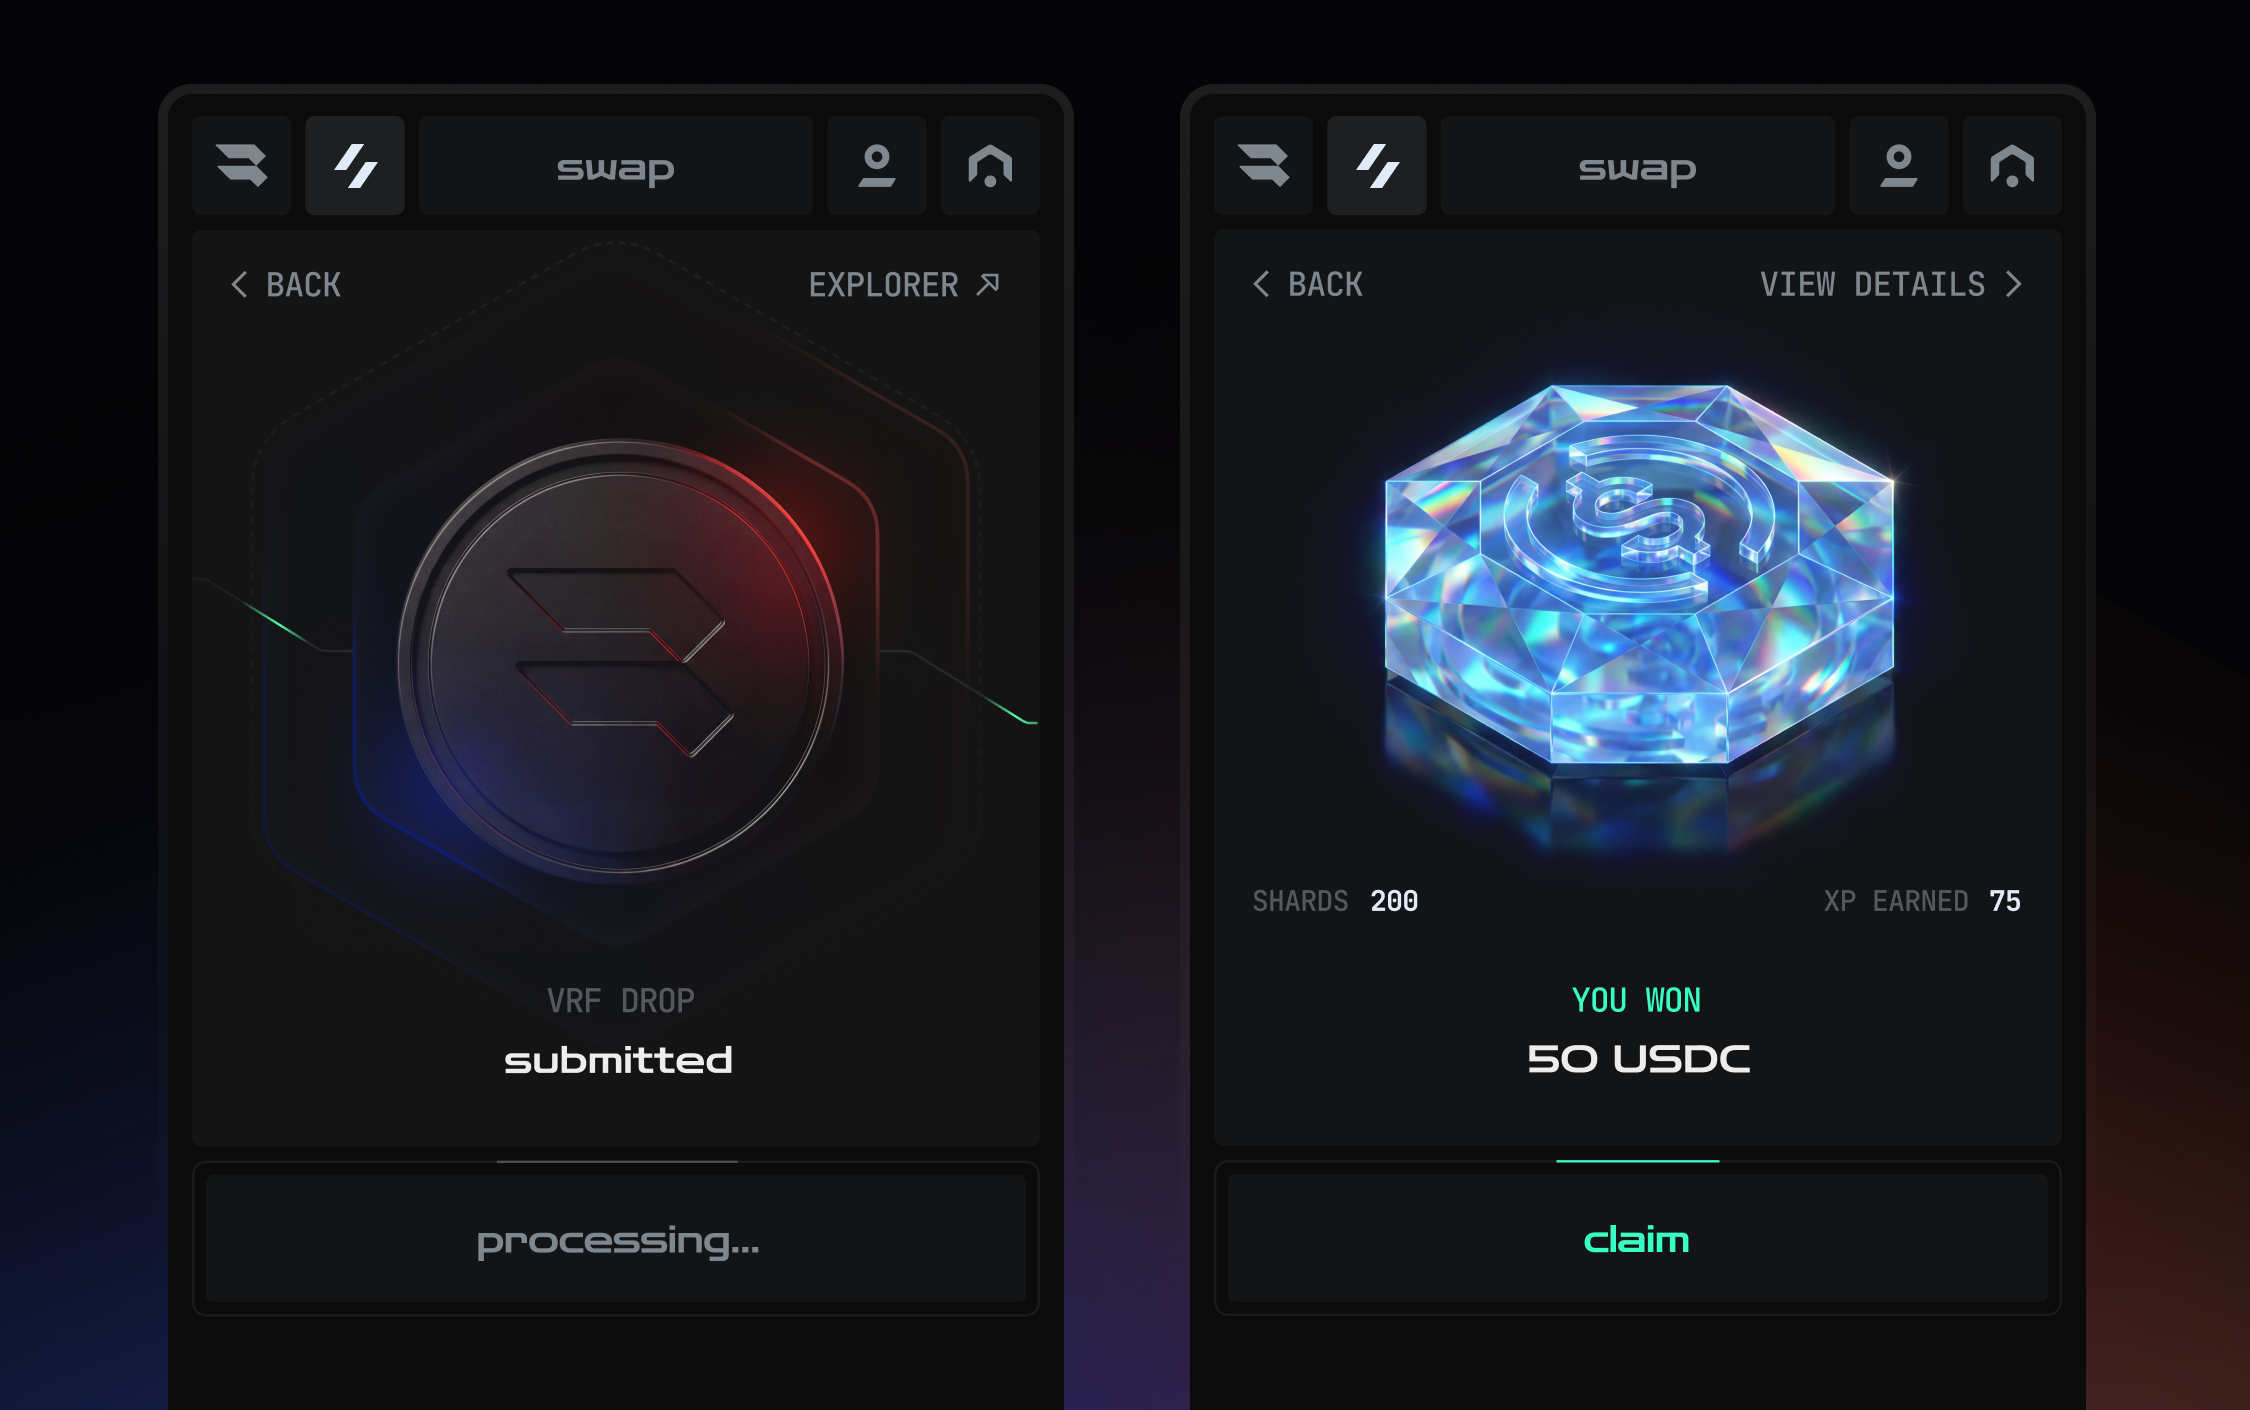
Task: Select the lightning slash icon in left panel
Action: click(355, 165)
